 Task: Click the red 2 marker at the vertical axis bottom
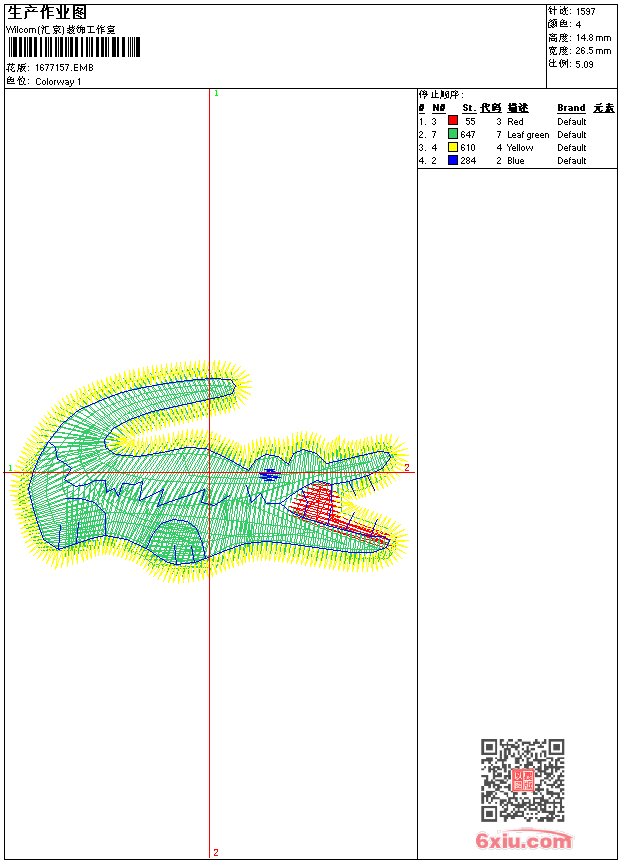pyautogui.click(x=216, y=852)
